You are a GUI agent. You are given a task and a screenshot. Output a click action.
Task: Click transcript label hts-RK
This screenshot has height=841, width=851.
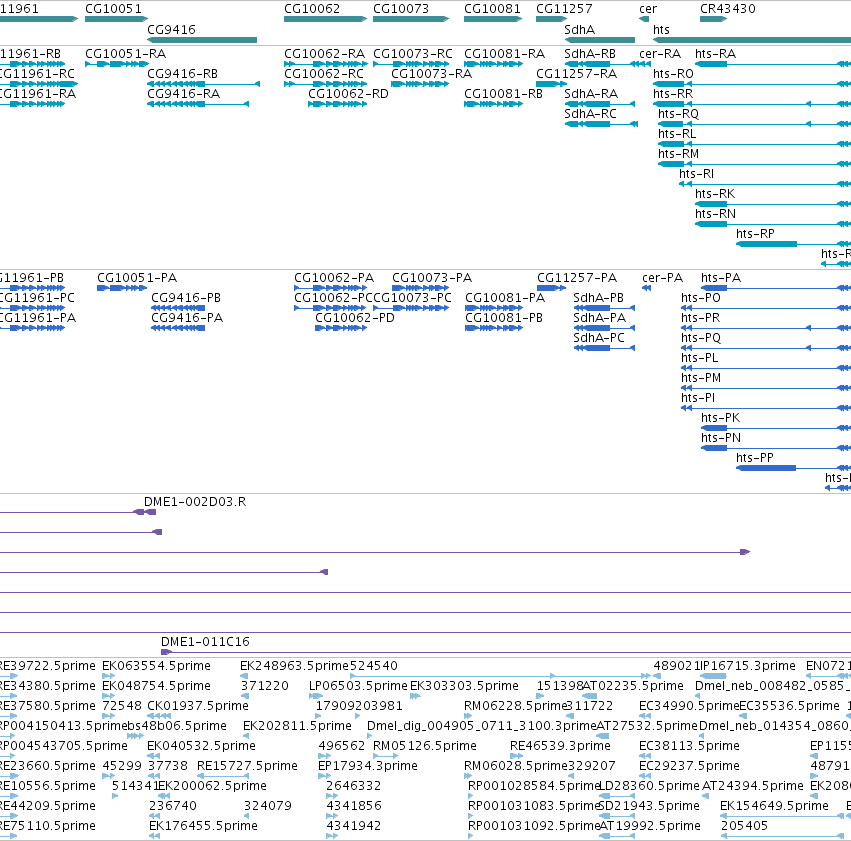pos(715,194)
